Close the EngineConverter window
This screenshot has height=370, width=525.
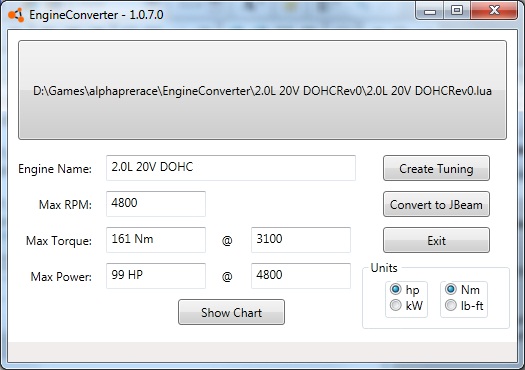pos(494,11)
